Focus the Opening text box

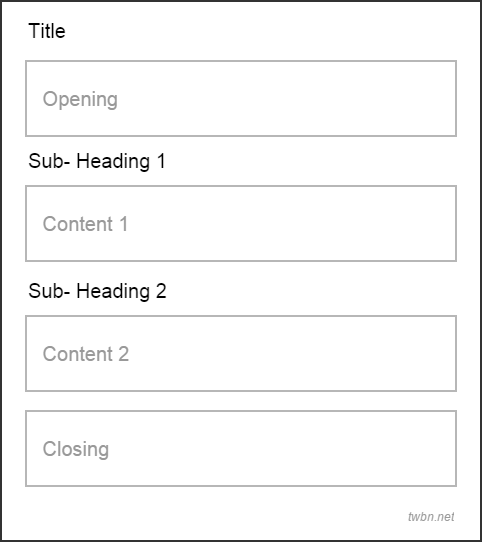pyautogui.click(x=241, y=99)
